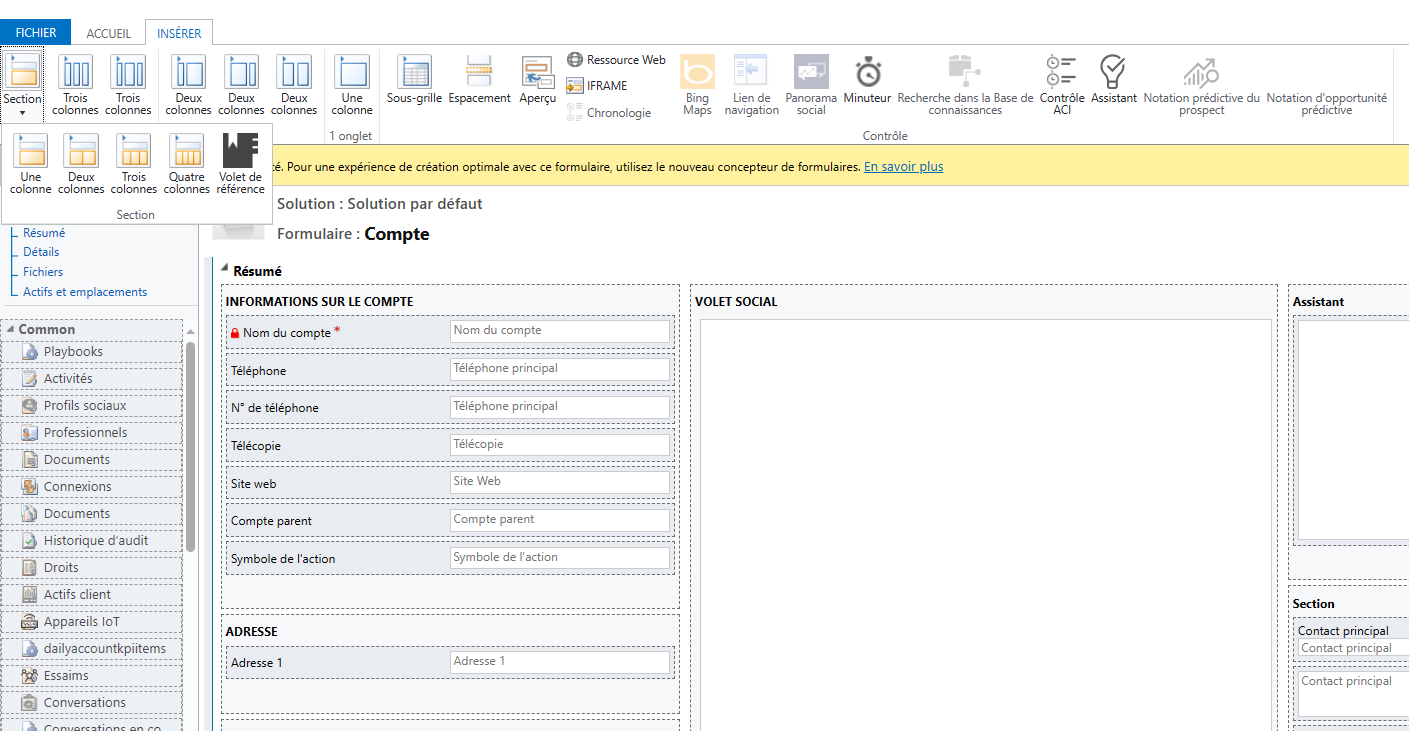The image size is (1409, 731).
Task: Select the Volet de référence section
Action: 240,164
